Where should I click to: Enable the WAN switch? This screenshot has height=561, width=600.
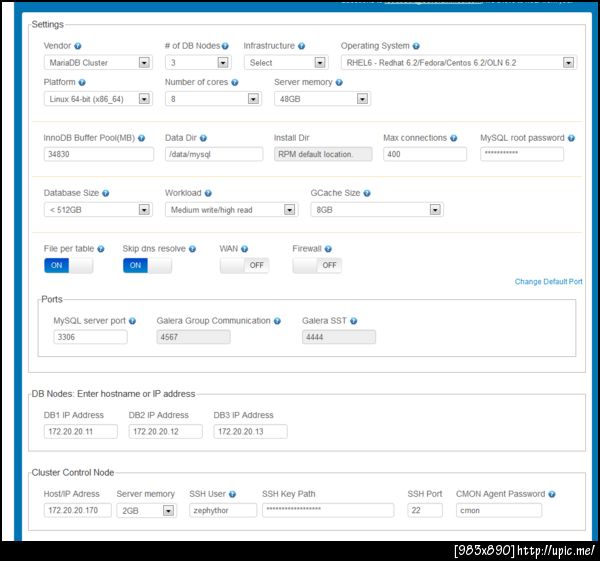244,266
